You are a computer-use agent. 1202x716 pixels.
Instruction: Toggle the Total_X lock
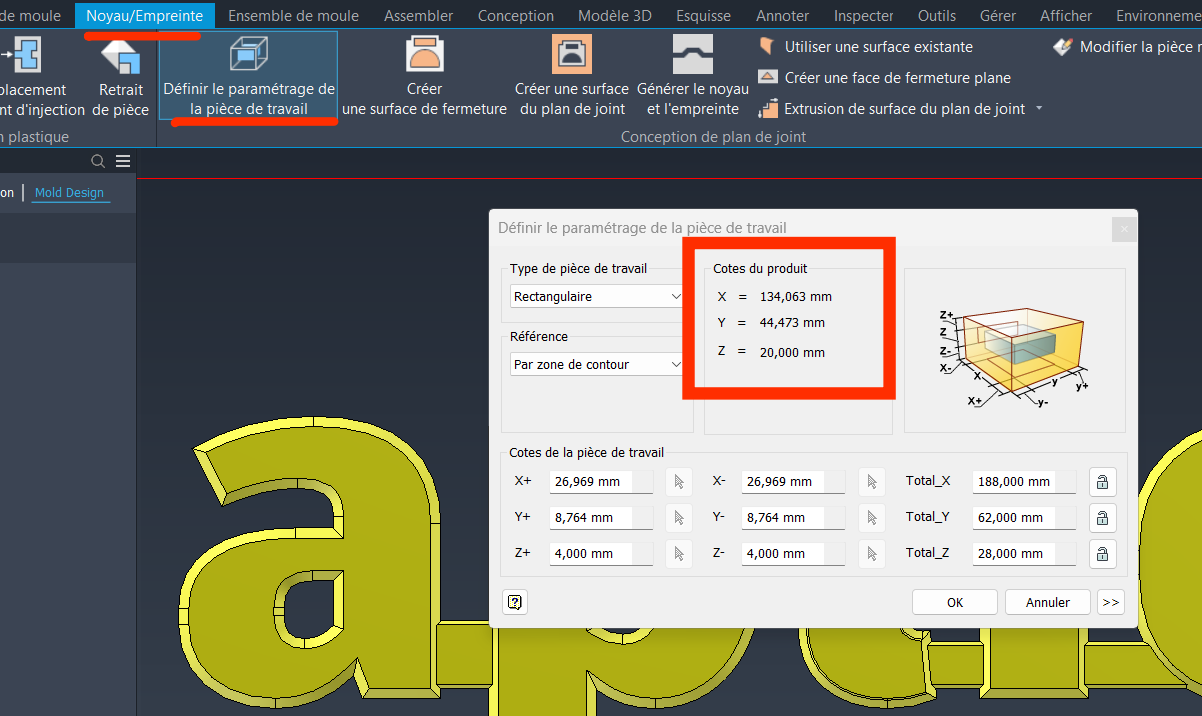(x=1101, y=482)
